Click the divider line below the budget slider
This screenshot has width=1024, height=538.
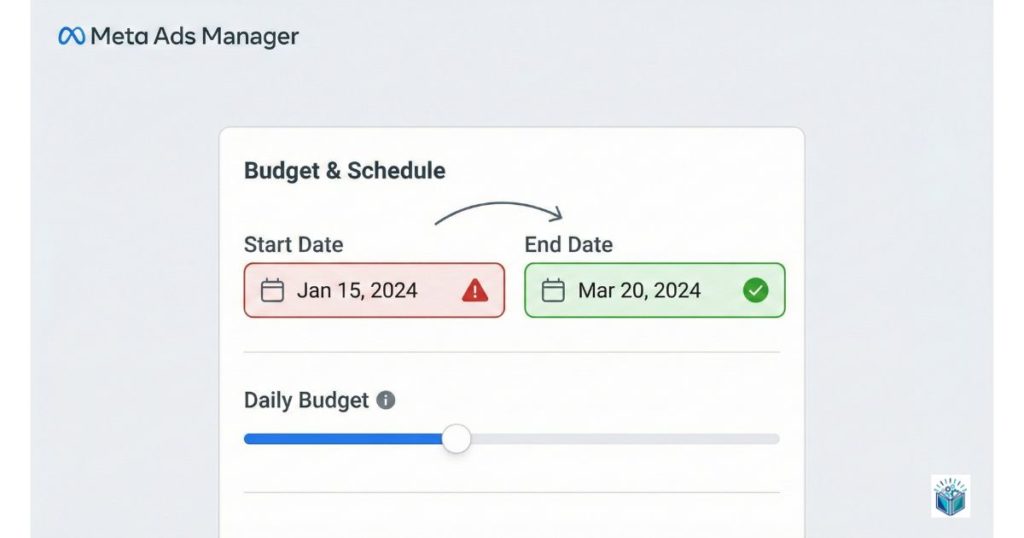(x=511, y=492)
